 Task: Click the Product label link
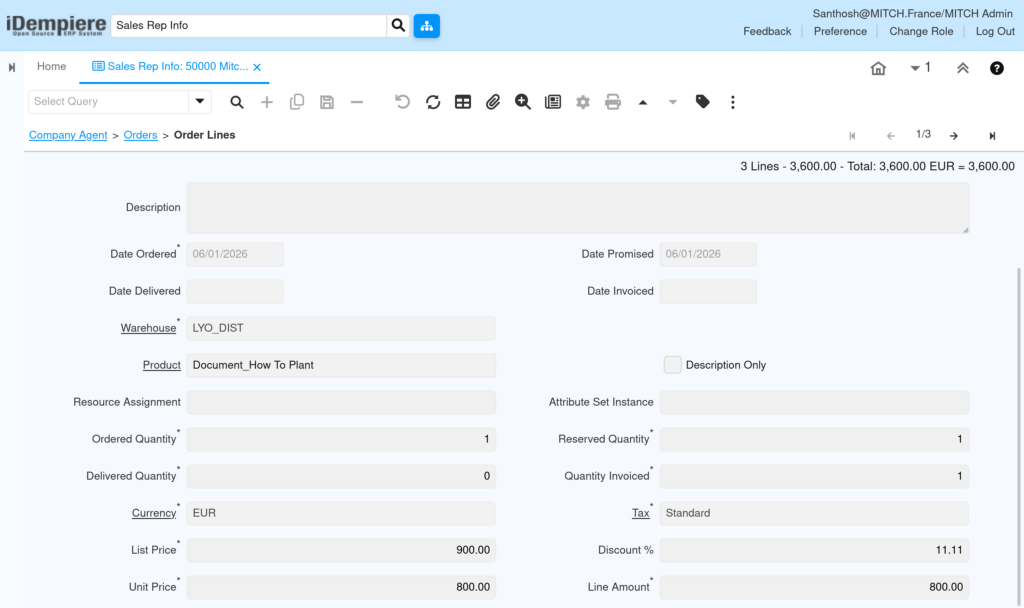(x=161, y=365)
